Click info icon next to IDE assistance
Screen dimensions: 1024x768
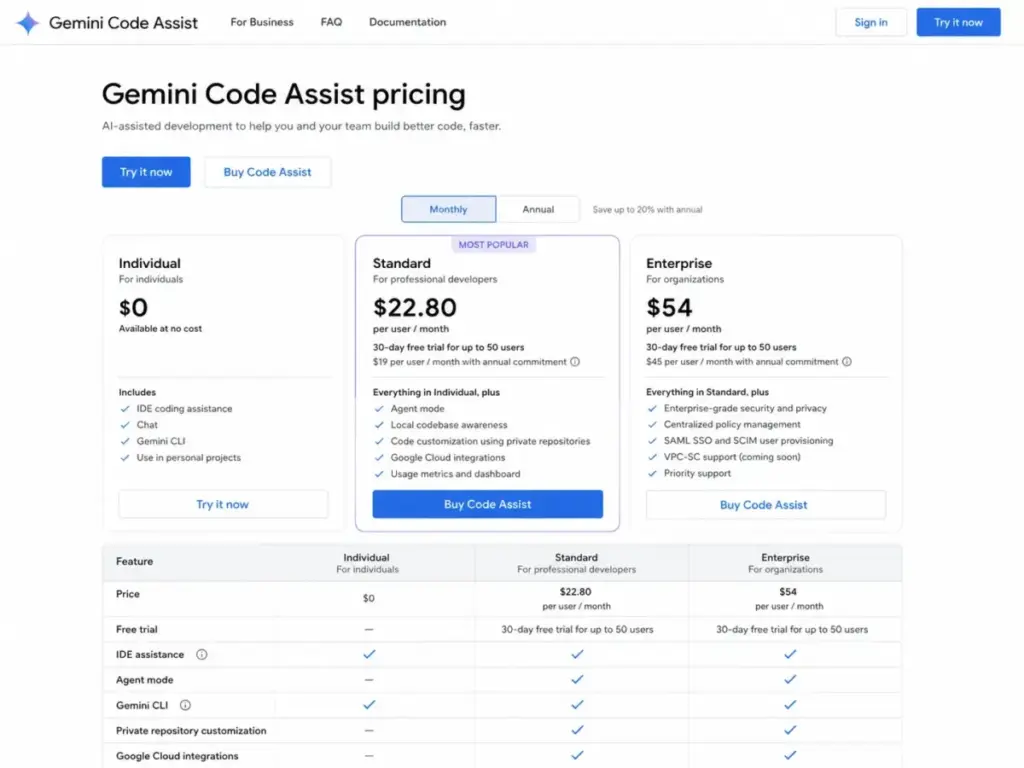pyautogui.click(x=202, y=654)
